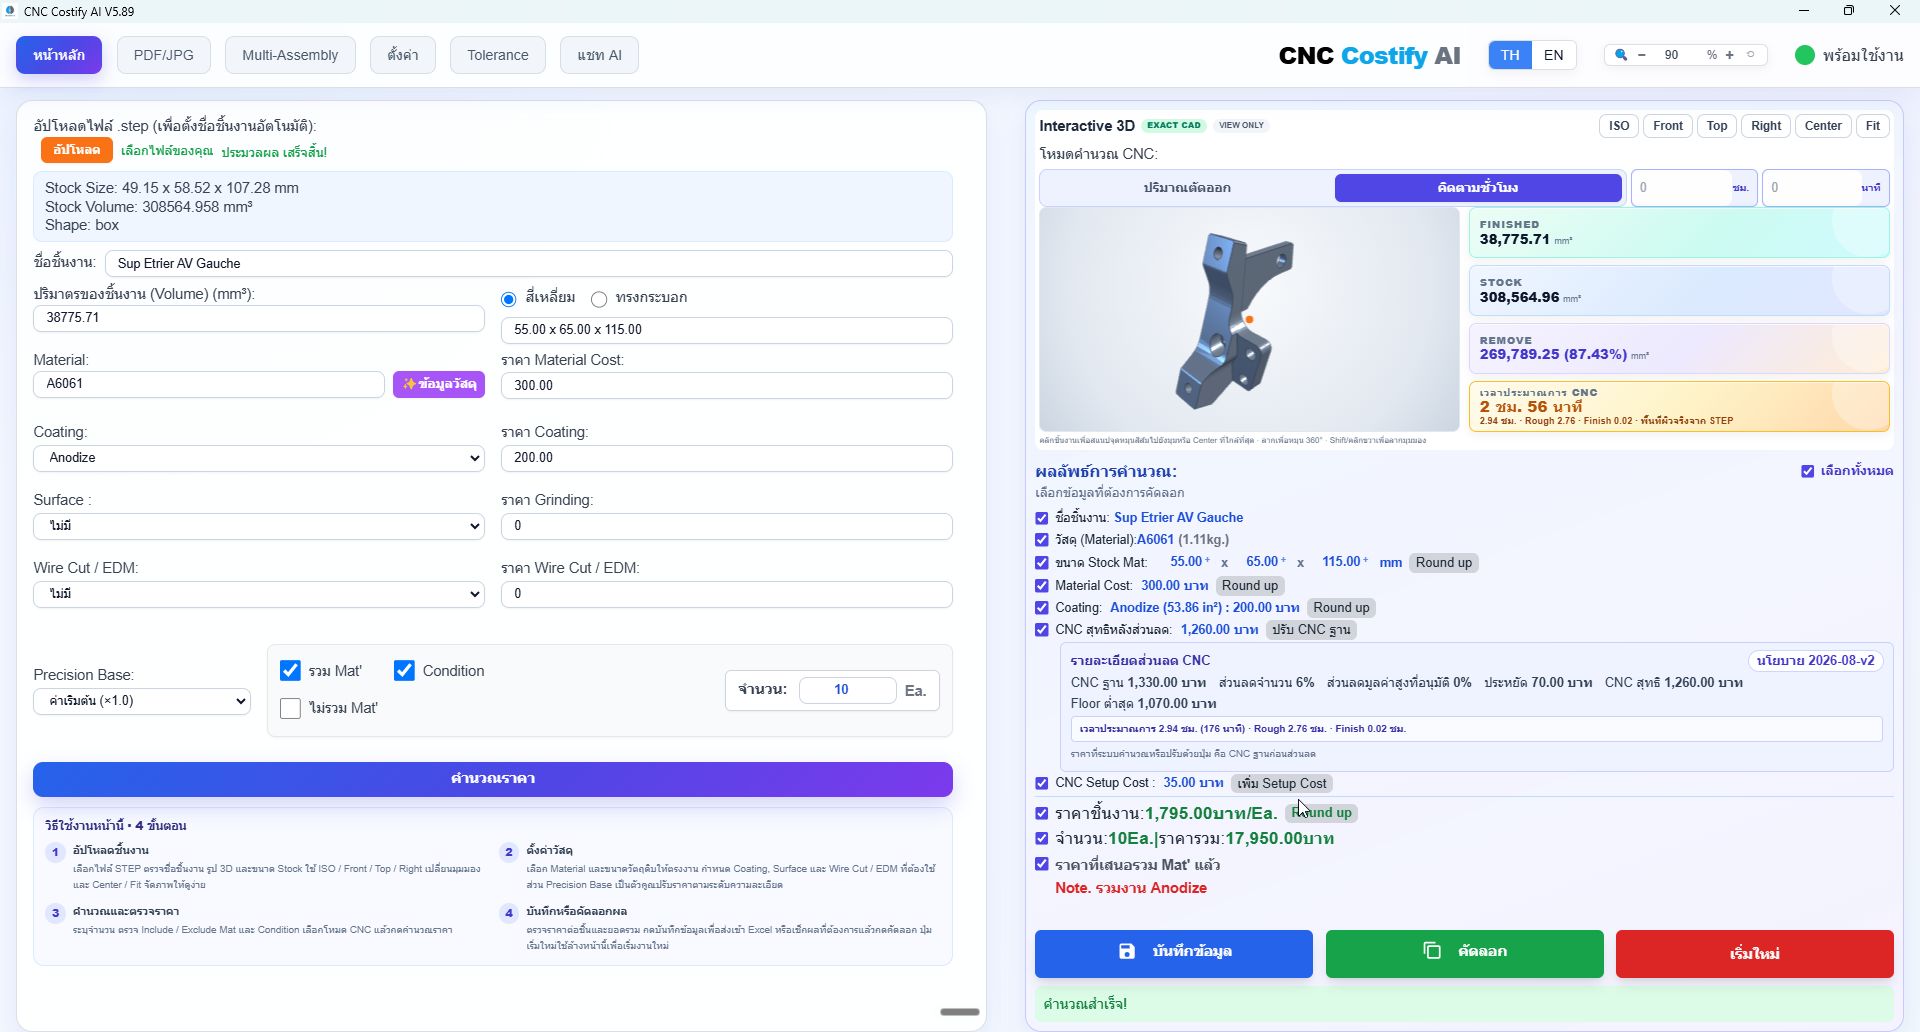Increase UI zoom with plus icon
This screenshot has width=1920, height=1032.
[x=1730, y=55]
